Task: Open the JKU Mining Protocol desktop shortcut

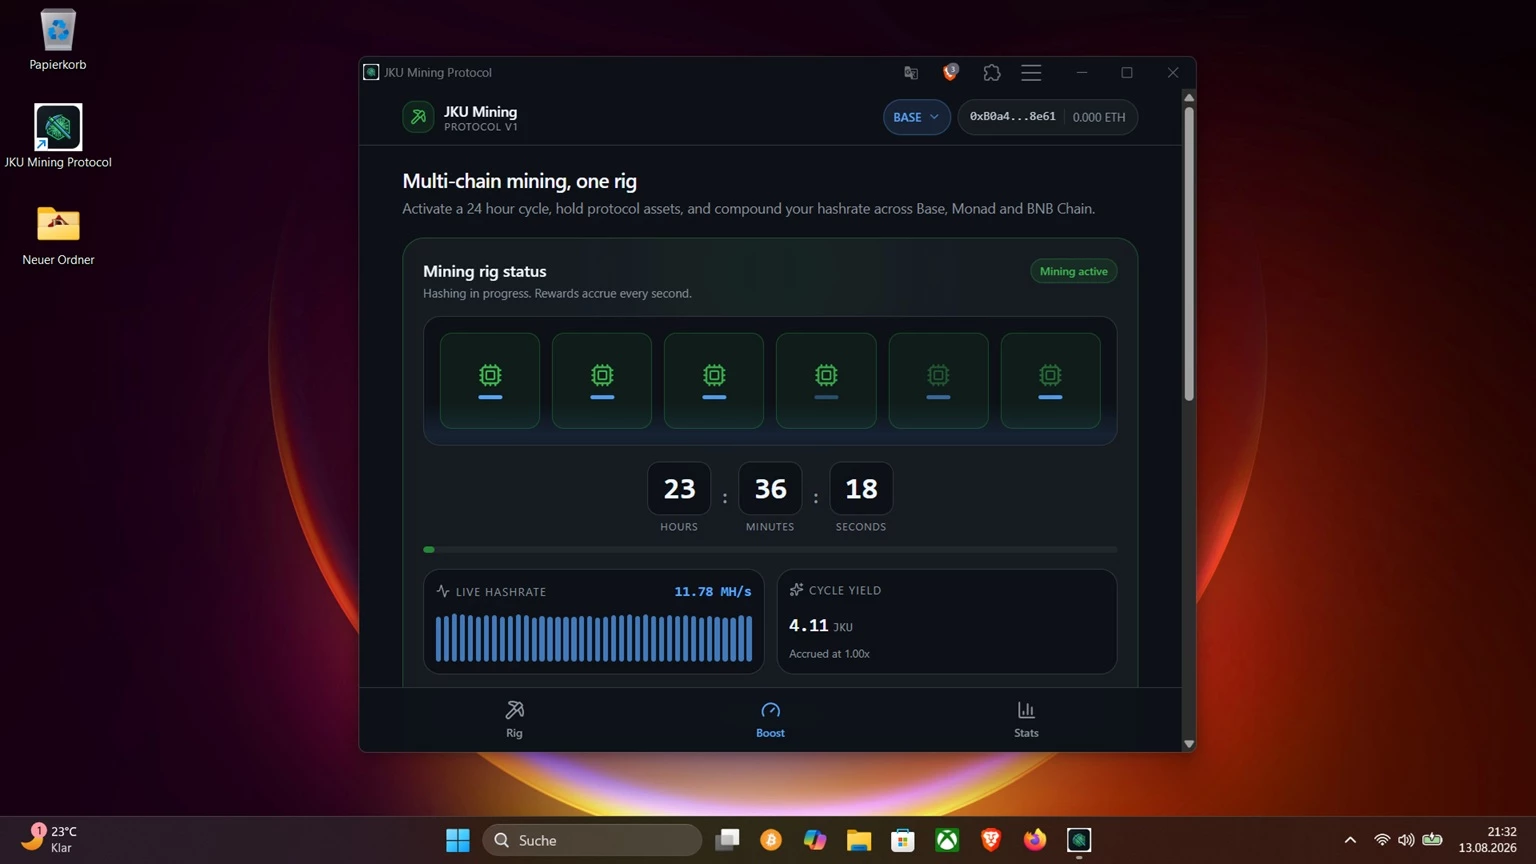Action: (58, 136)
